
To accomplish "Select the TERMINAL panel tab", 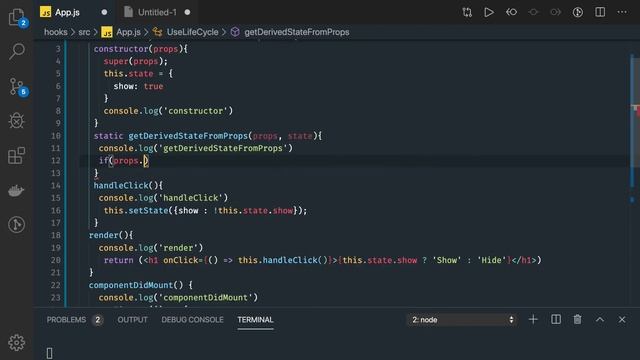I will [256, 320].
